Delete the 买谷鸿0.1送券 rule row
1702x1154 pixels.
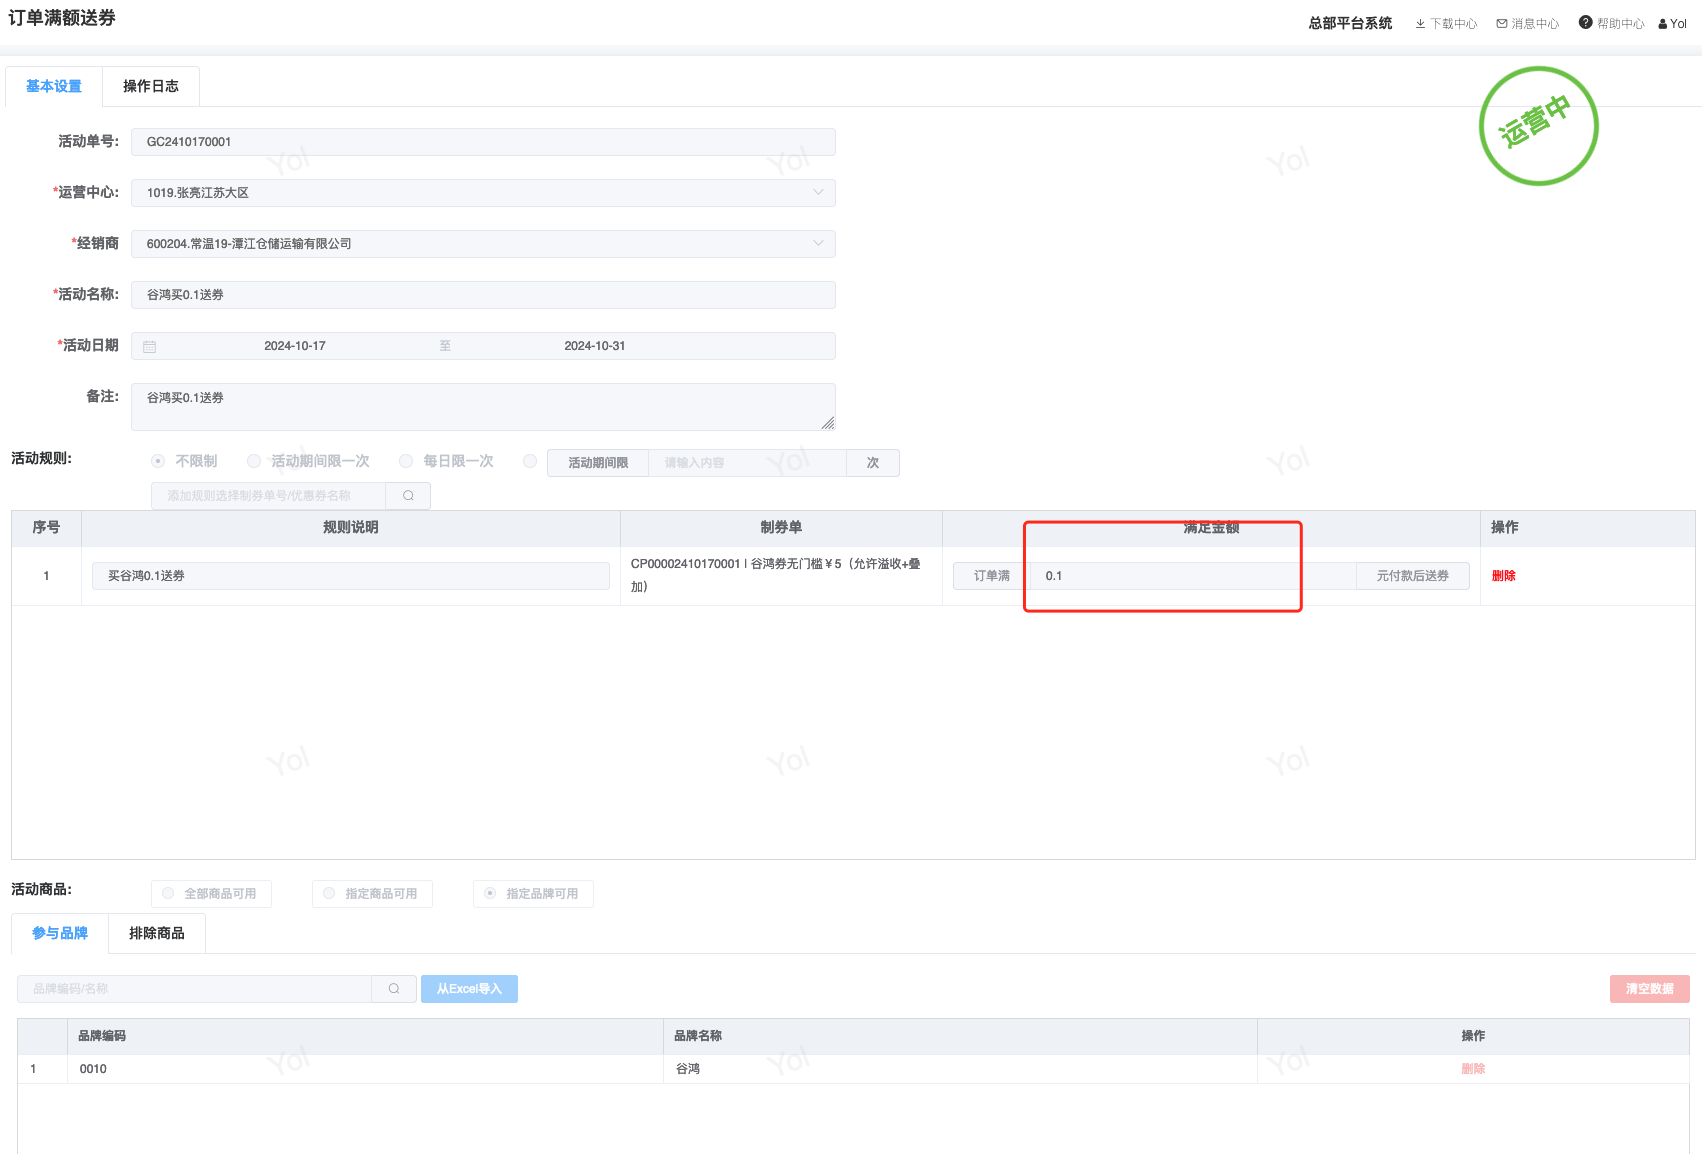1504,576
